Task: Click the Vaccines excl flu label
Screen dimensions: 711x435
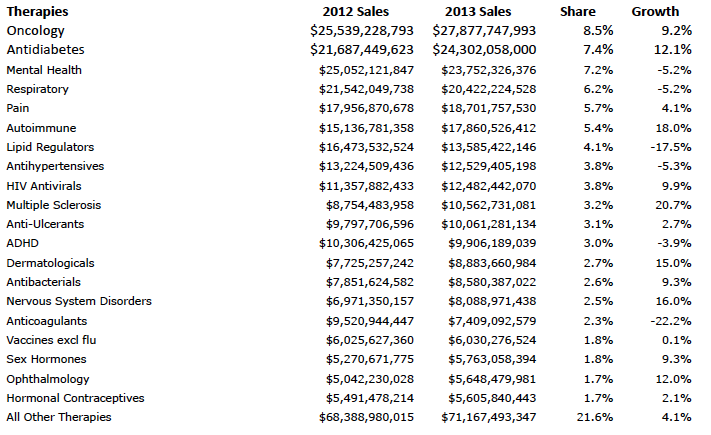Action: pos(51,340)
